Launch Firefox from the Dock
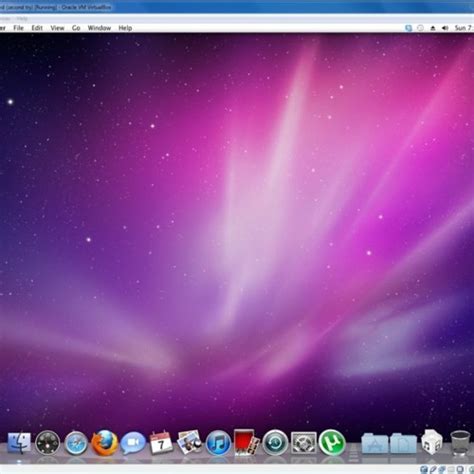 tap(104, 443)
